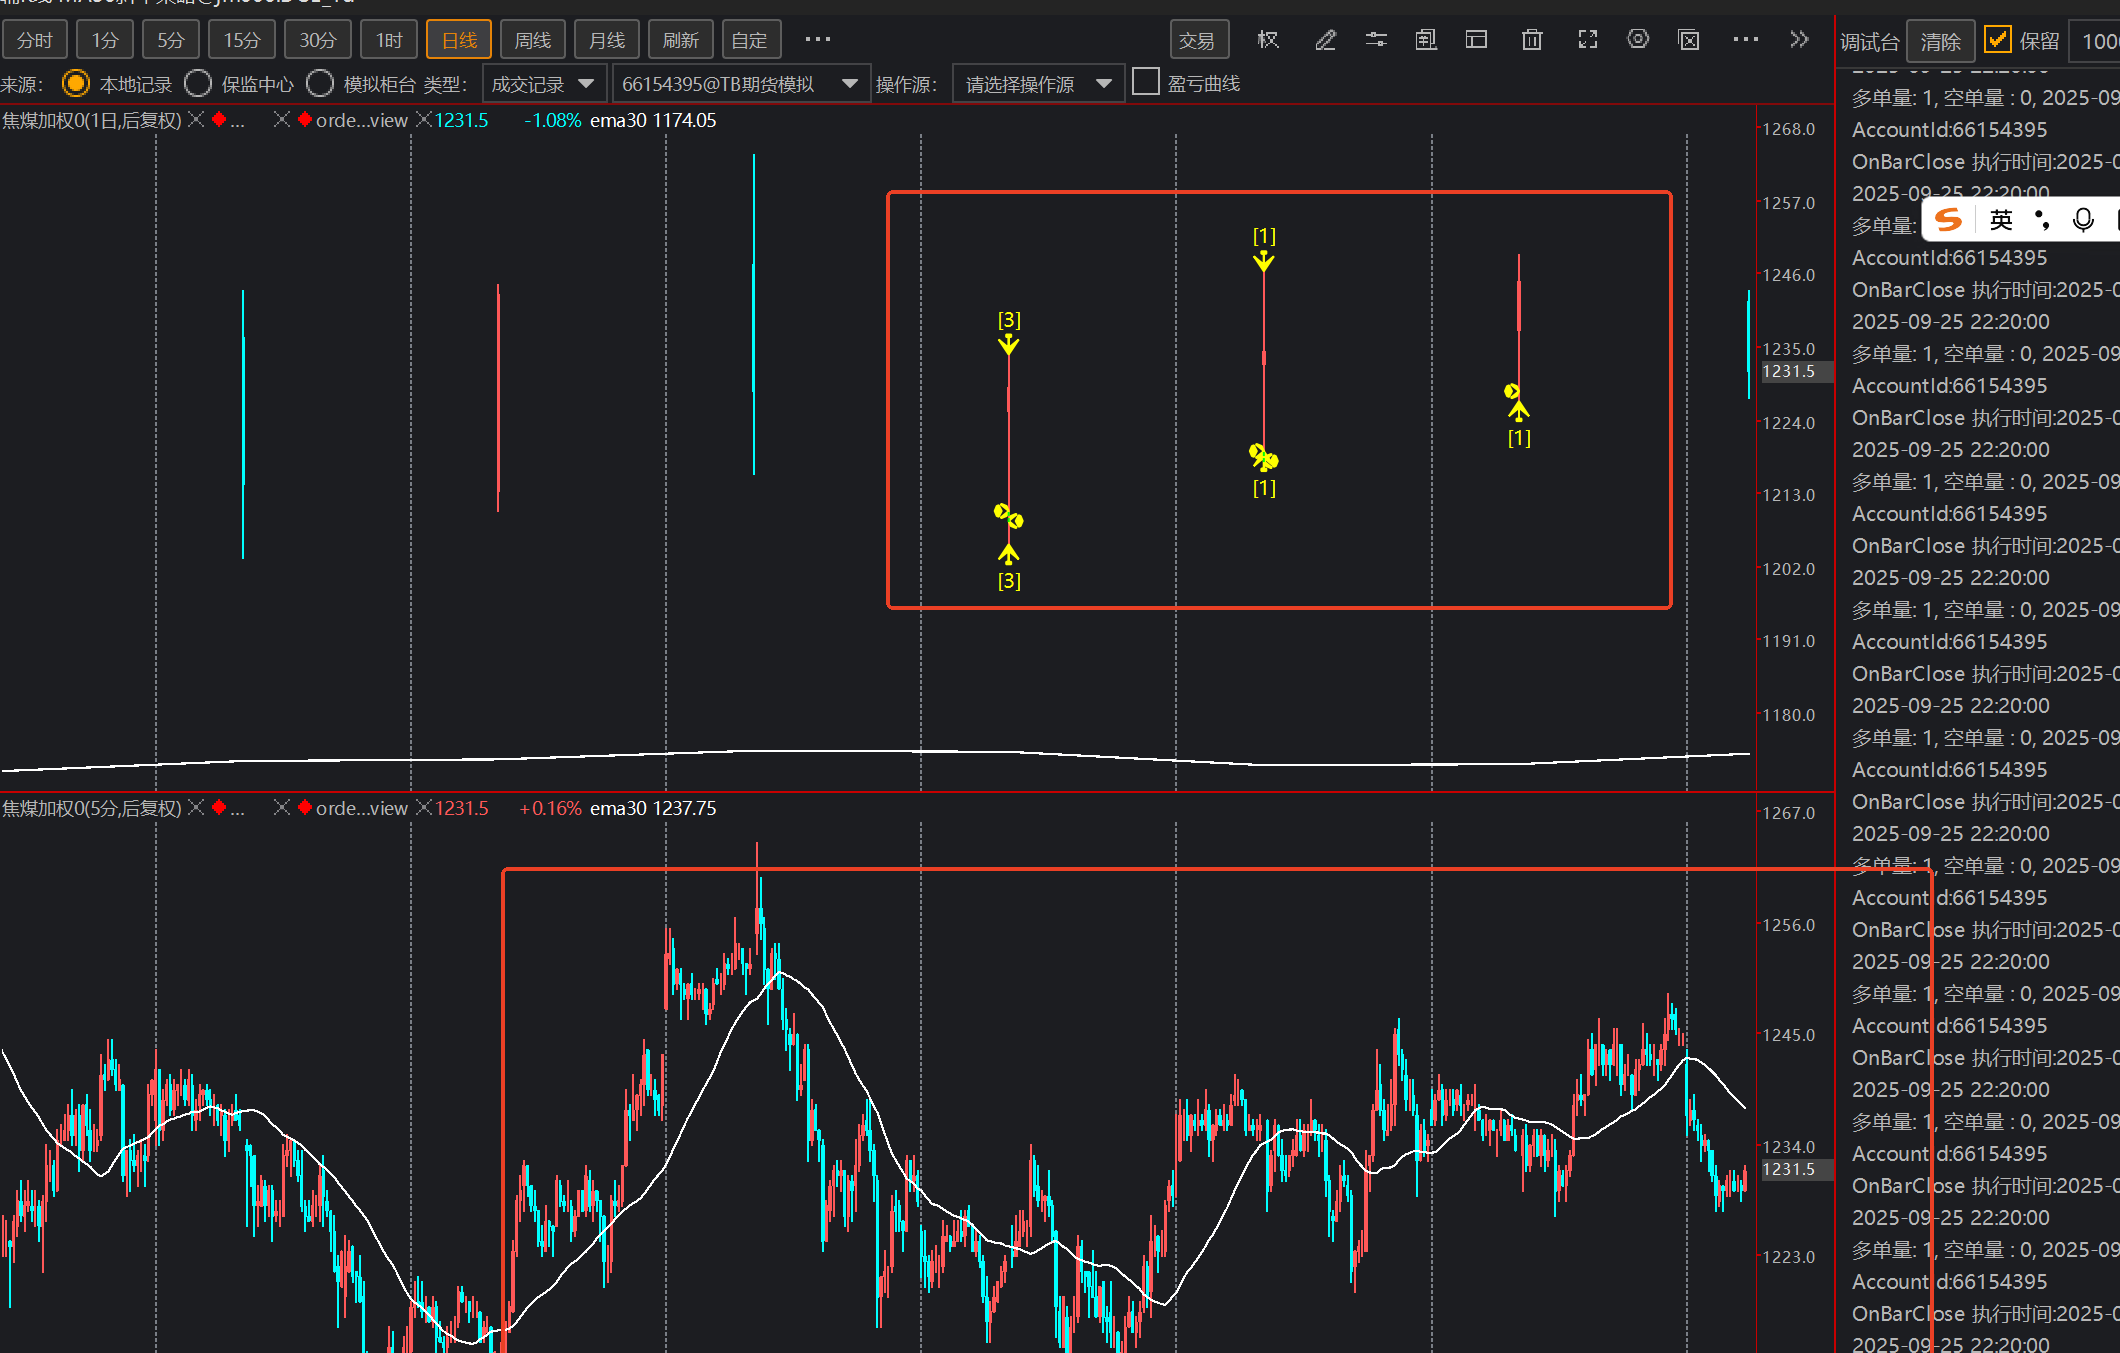The width and height of the screenshot is (2120, 1353).
Task: Select the 保监中心 radio button
Action: click(x=198, y=83)
